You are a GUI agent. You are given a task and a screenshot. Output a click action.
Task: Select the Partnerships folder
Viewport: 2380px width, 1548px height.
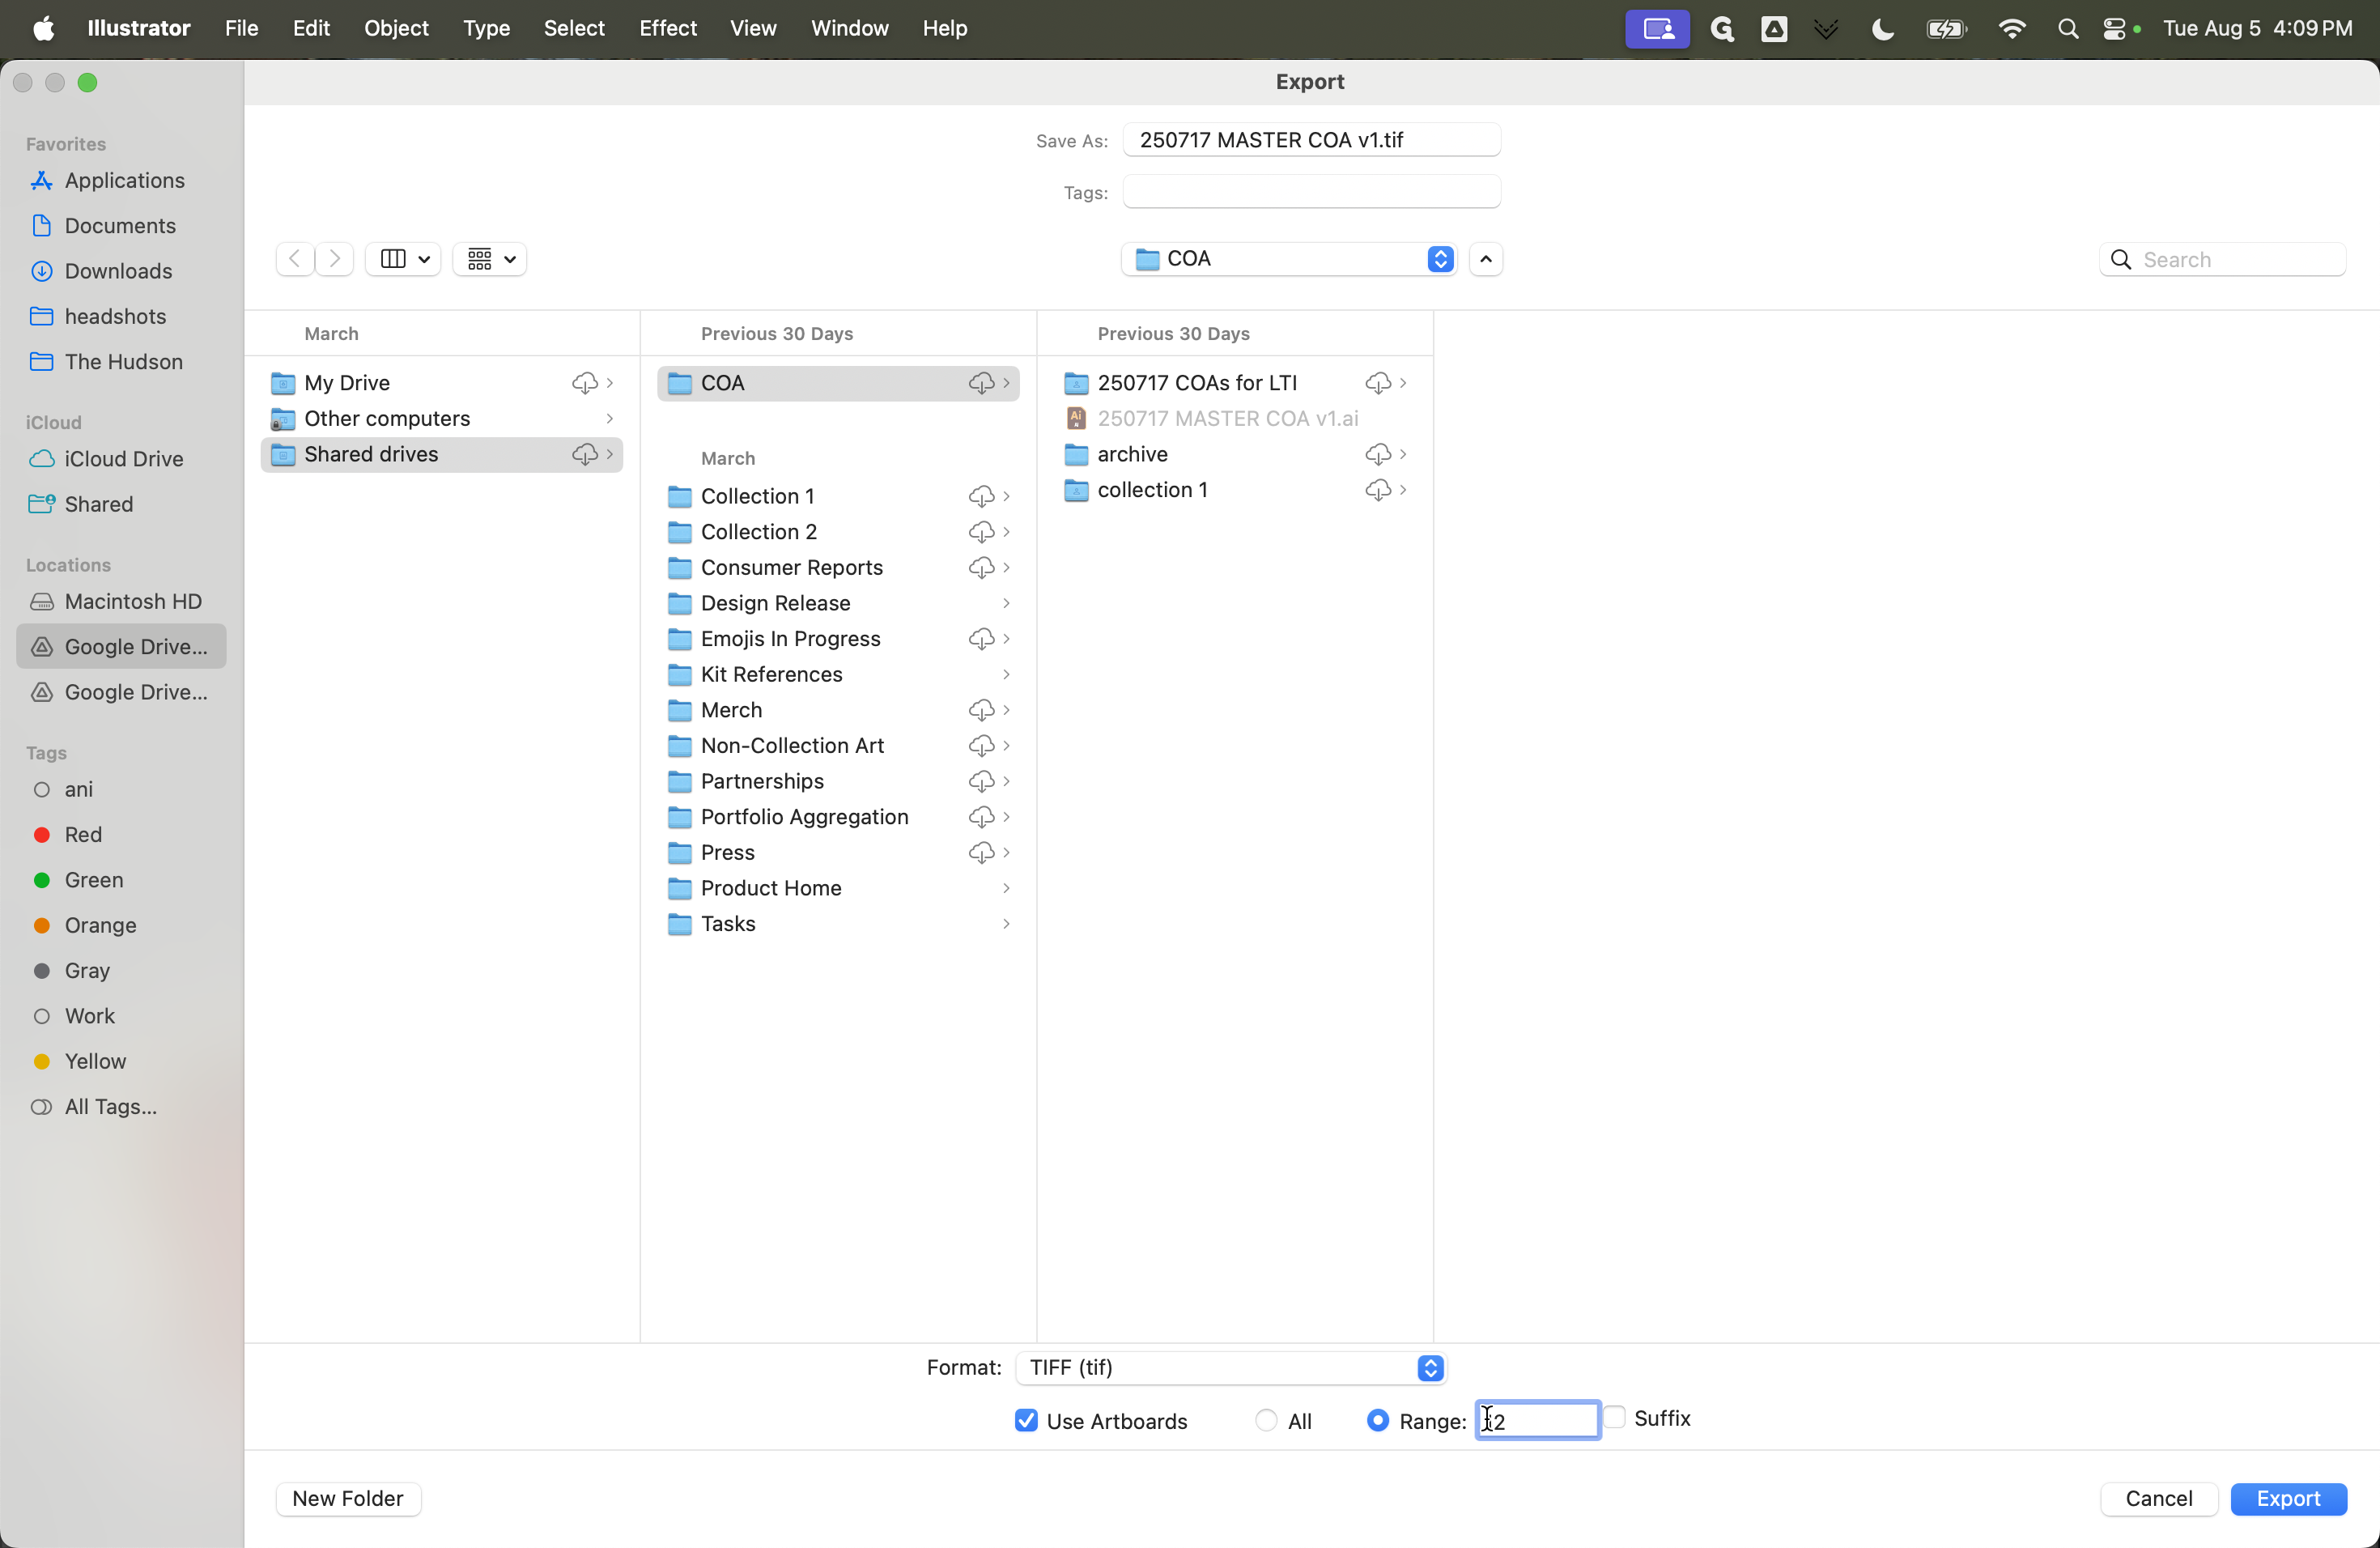839,781
